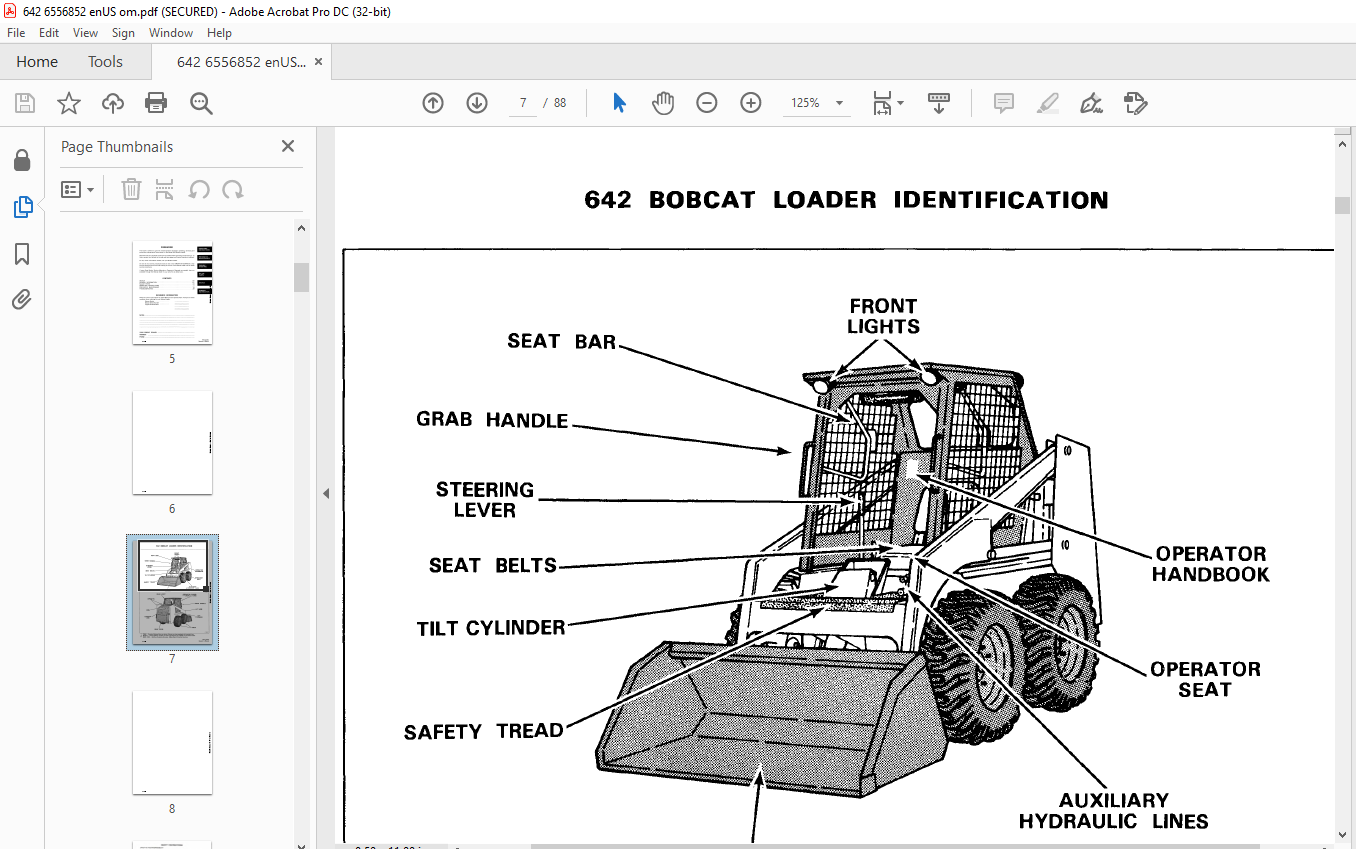The width and height of the screenshot is (1356, 849).
Task: Open the Edit menu
Action: pyautogui.click(x=49, y=33)
